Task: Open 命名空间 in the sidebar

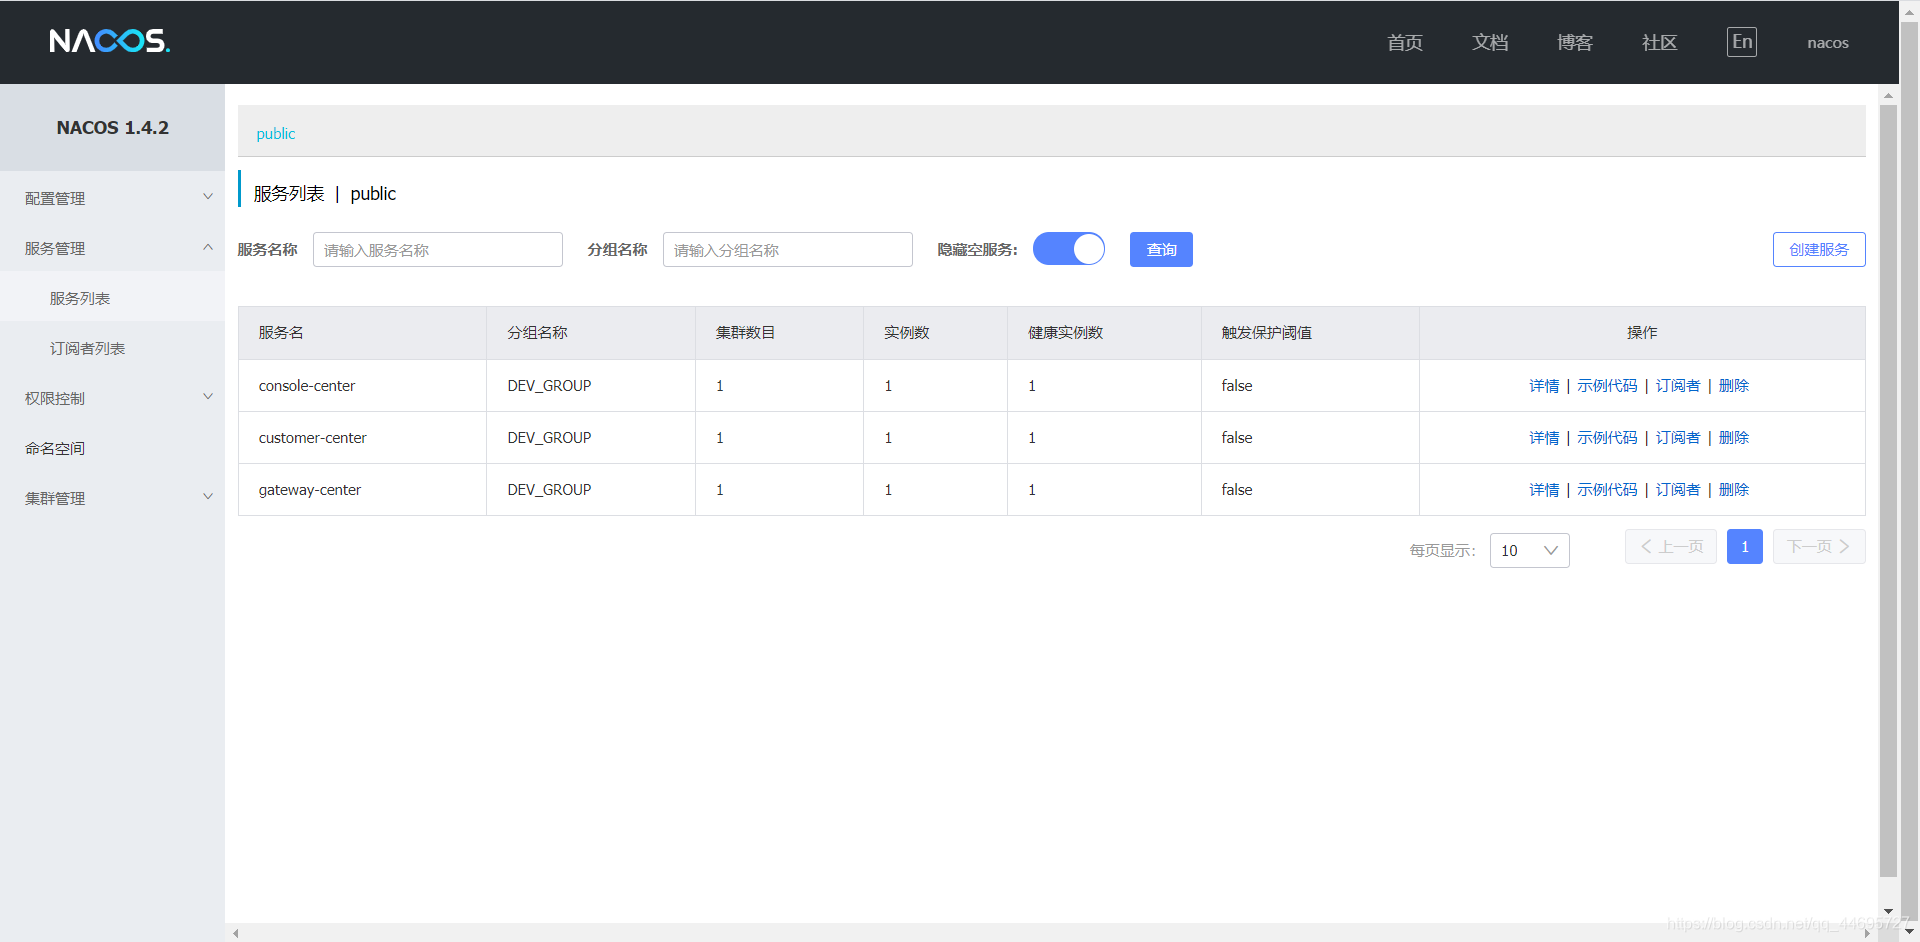Action: click(x=112, y=448)
